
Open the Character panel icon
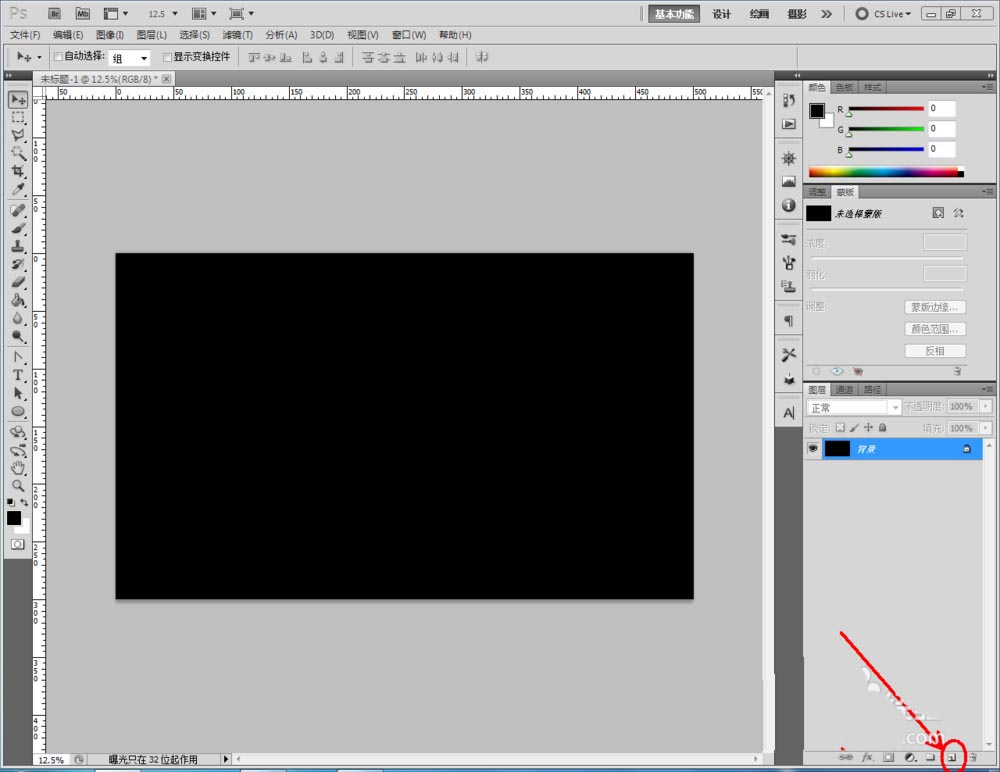(x=789, y=413)
